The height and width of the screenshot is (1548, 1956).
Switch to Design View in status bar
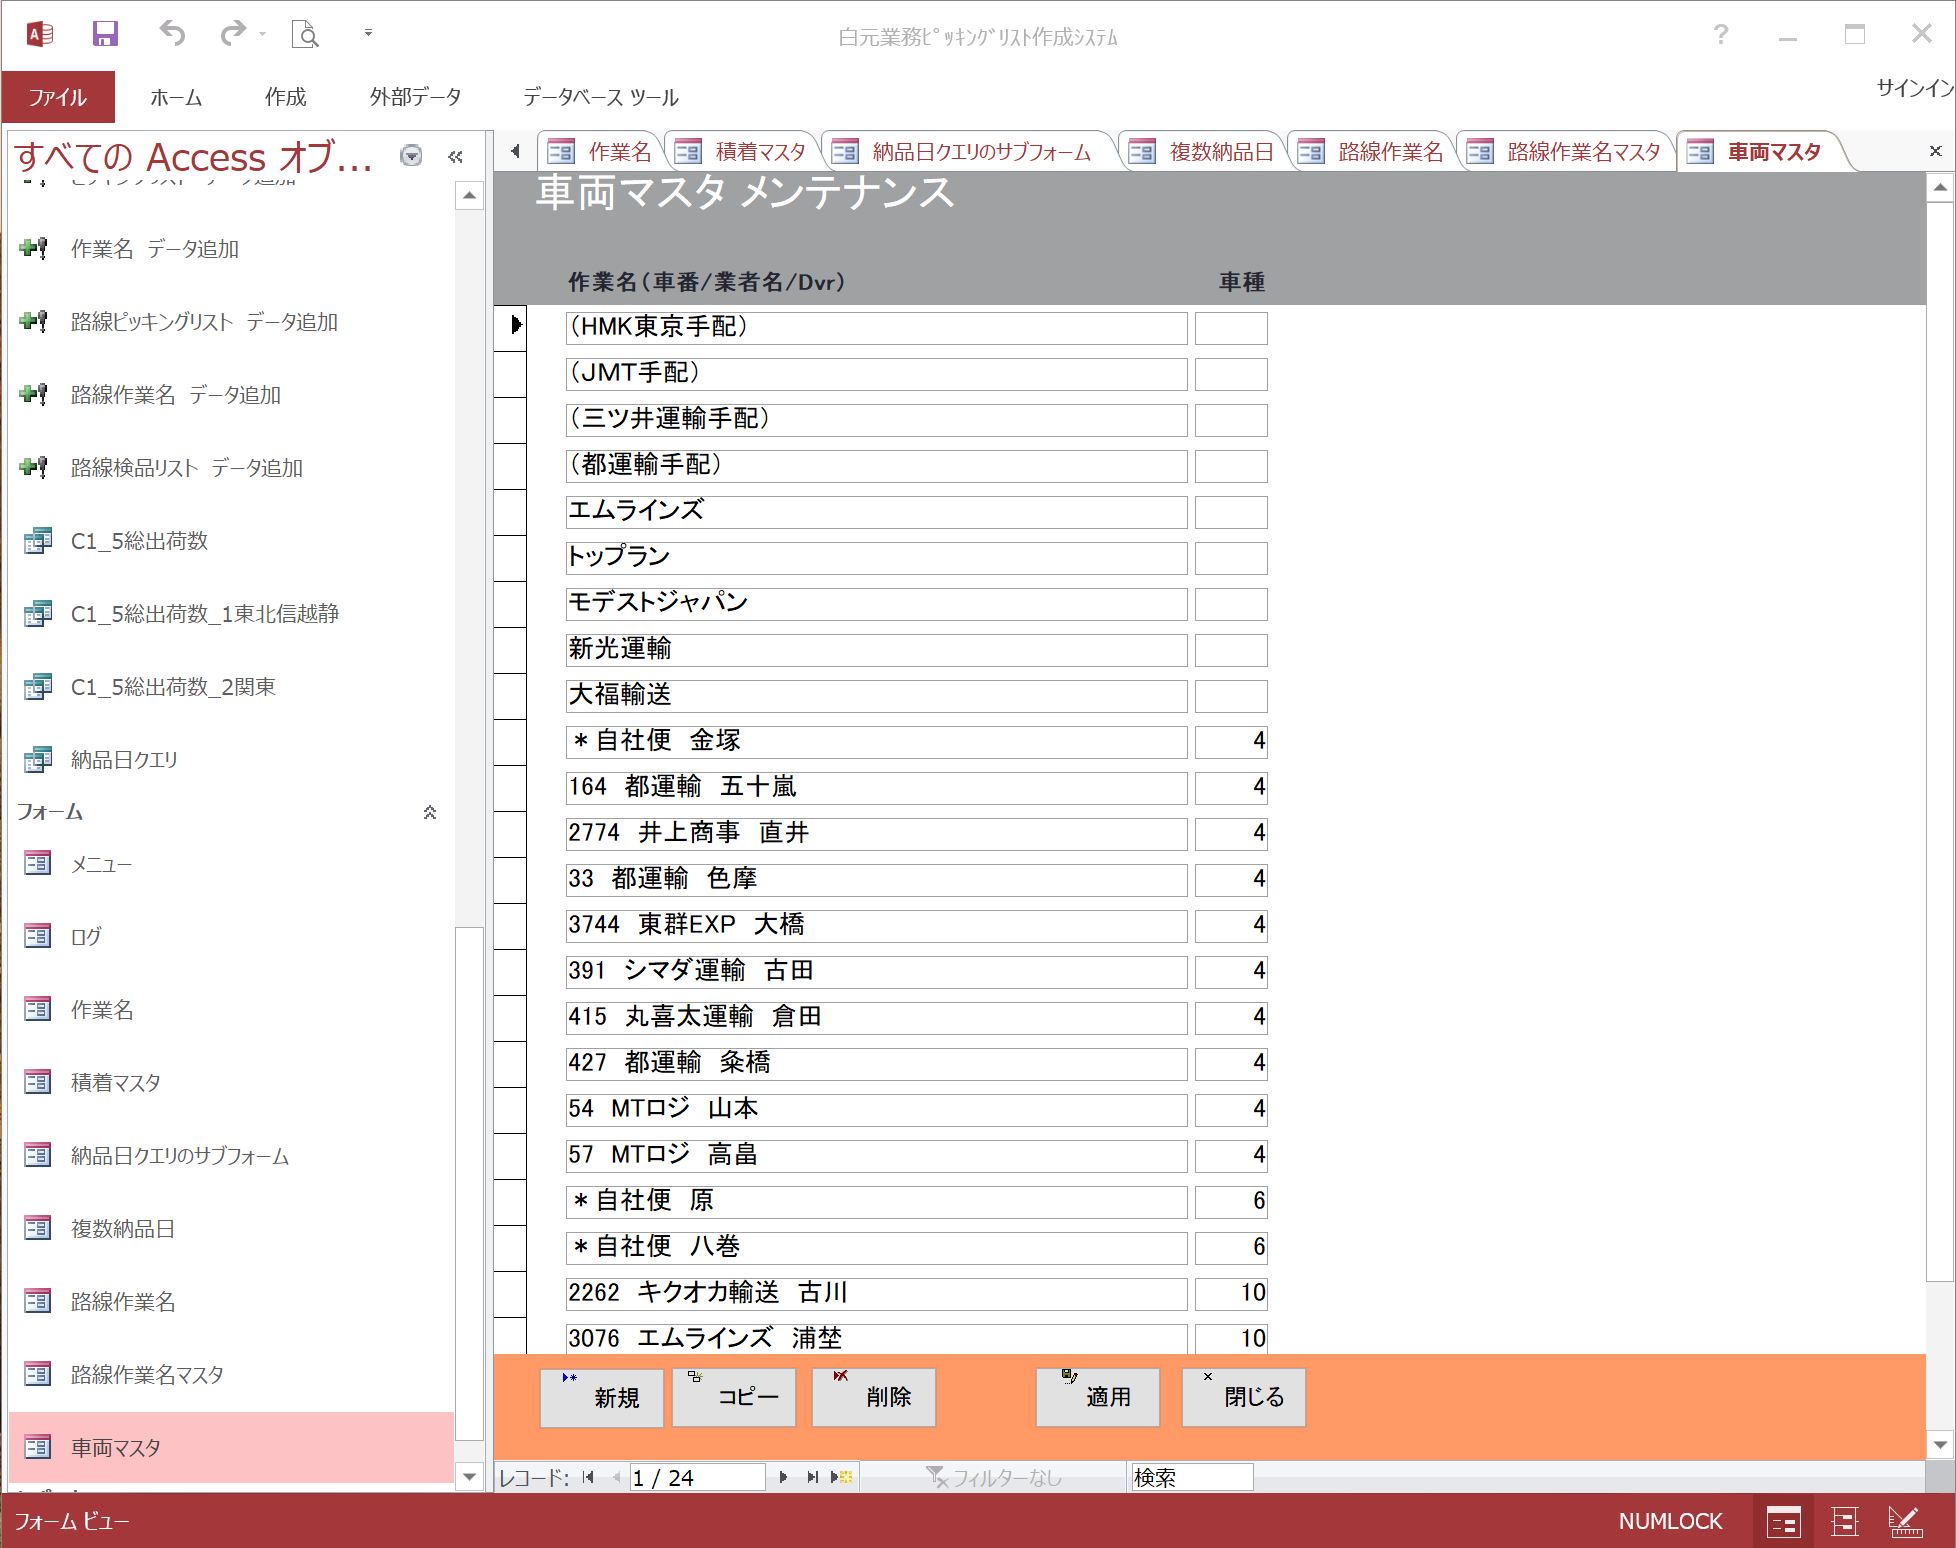click(x=1904, y=1522)
